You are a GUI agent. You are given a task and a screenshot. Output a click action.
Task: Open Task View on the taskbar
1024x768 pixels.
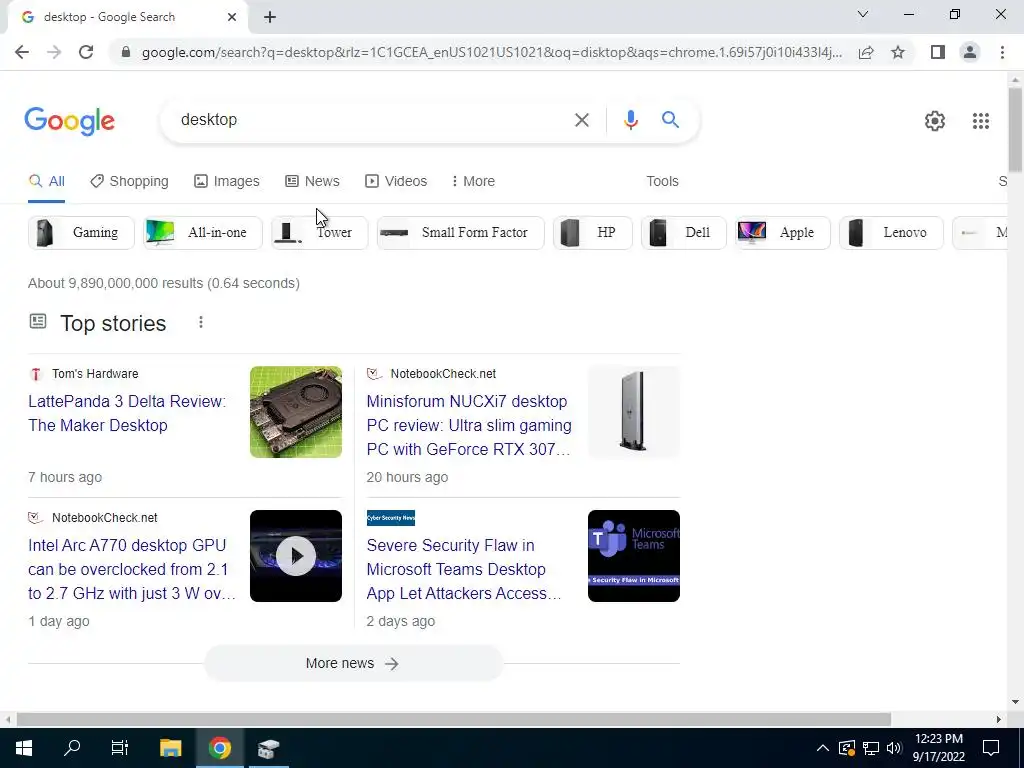click(120, 748)
